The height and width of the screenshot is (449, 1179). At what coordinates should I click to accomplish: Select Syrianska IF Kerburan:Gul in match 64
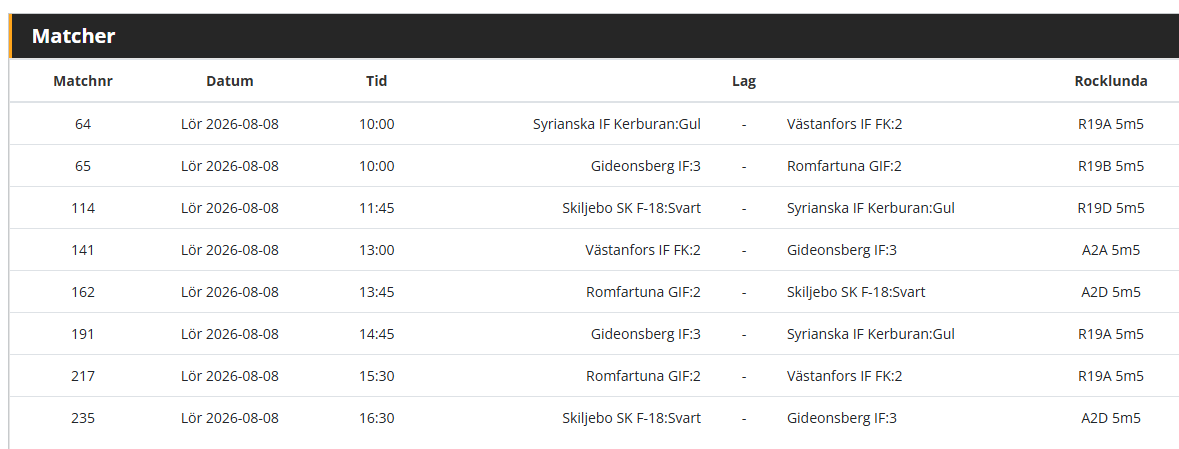(617, 124)
